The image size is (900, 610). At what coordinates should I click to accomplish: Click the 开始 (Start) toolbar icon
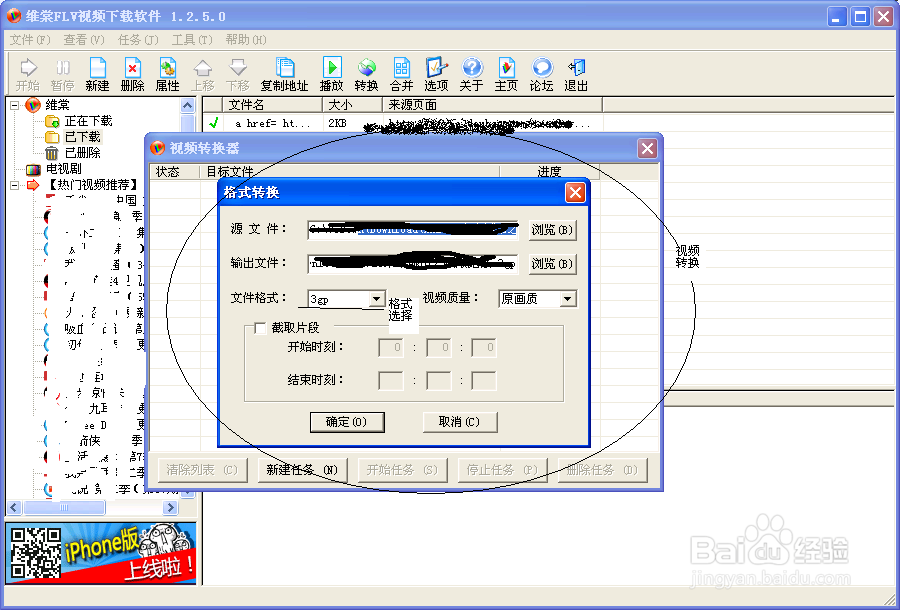click(x=28, y=75)
